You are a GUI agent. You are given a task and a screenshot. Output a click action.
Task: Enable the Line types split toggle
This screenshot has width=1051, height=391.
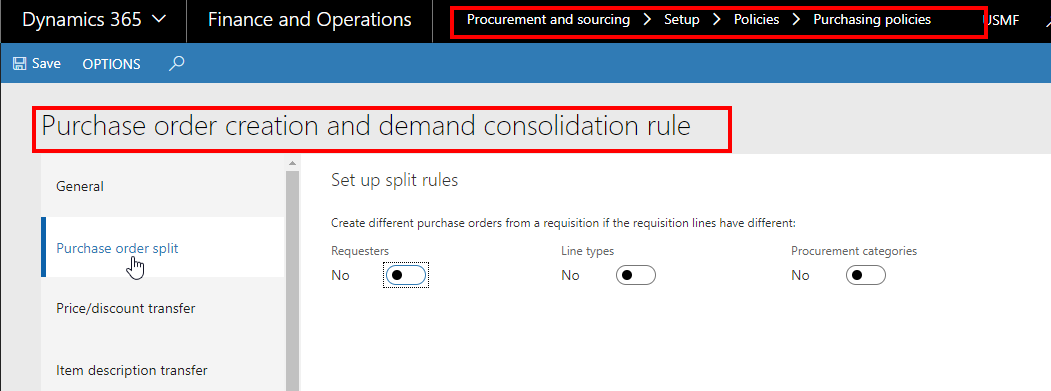(x=635, y=275)
